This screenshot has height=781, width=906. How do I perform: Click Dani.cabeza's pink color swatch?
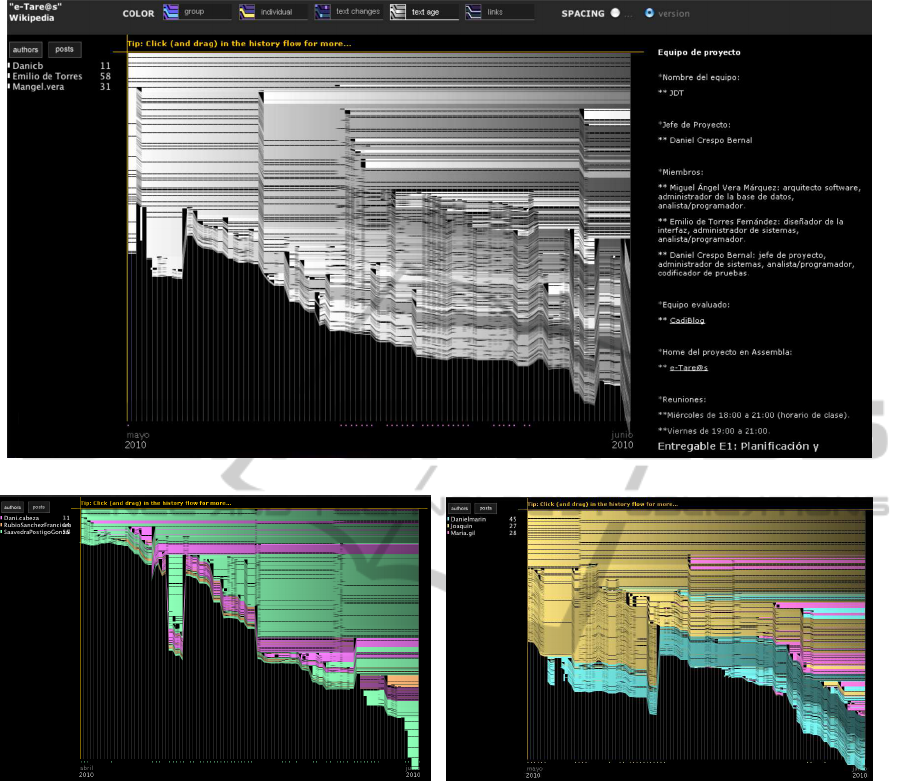tap(3, 519)
